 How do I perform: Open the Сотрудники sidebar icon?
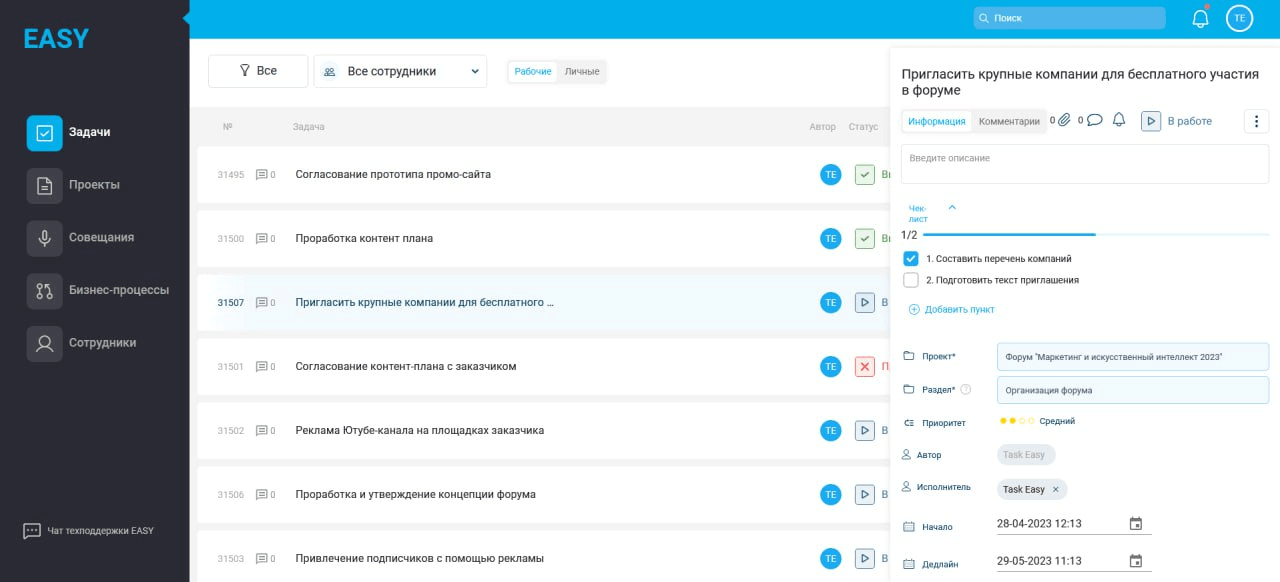tap(44, 343)
